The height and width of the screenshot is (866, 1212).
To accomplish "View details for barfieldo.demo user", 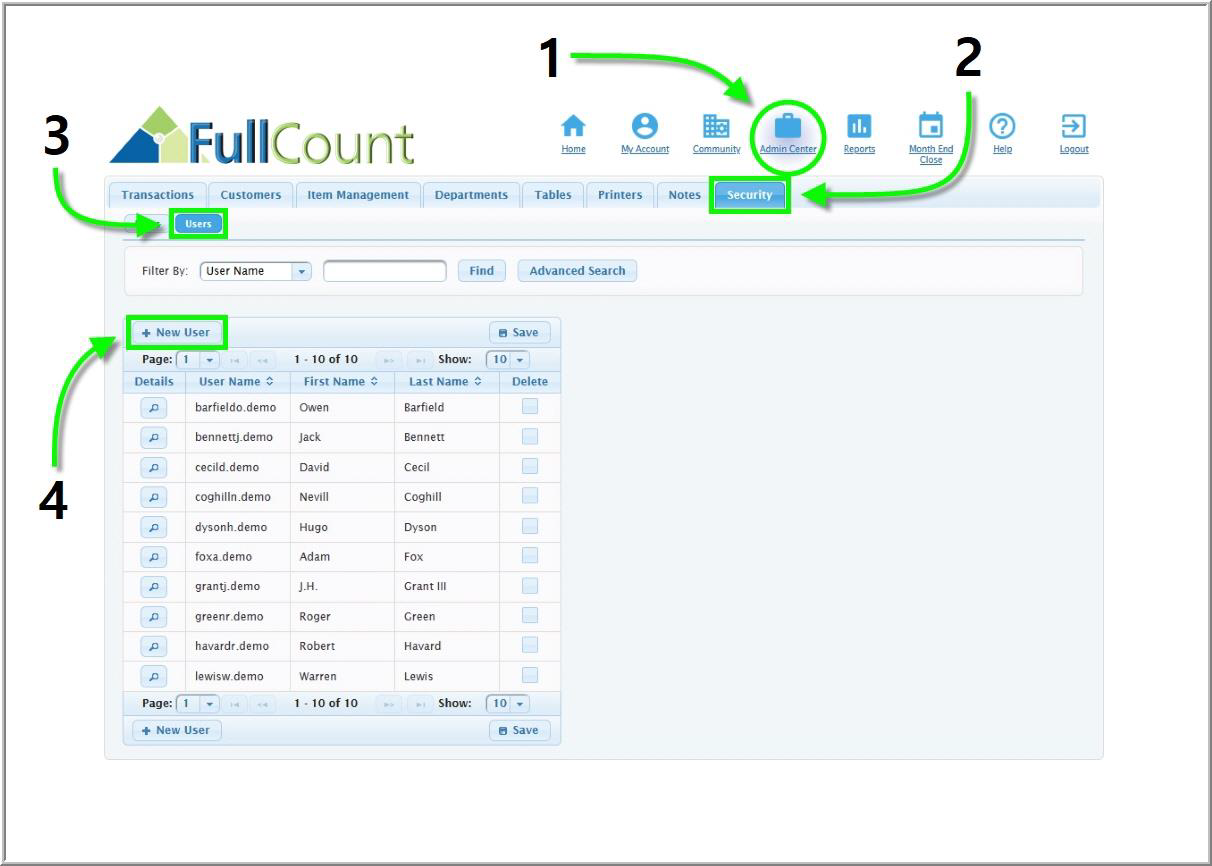I will click(153, 408).
